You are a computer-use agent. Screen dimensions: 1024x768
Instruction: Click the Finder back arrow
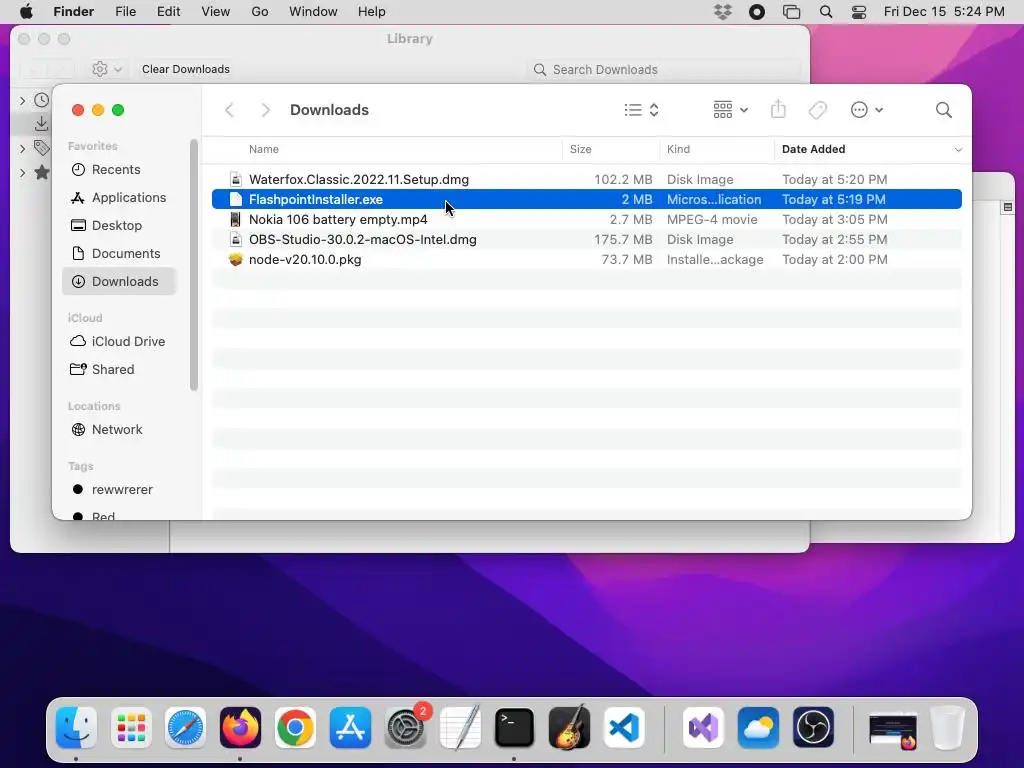pos(229,110)
